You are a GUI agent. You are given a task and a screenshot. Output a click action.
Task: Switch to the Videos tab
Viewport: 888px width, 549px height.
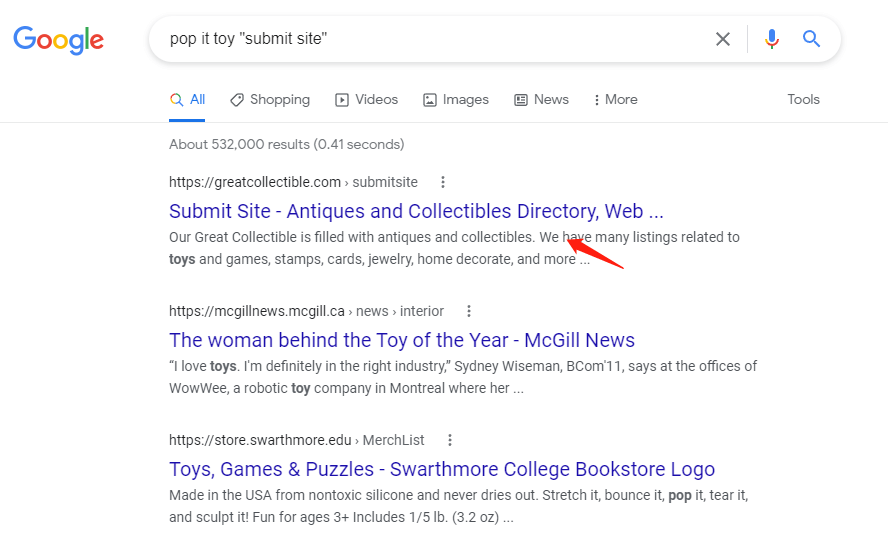pos(366,100)
